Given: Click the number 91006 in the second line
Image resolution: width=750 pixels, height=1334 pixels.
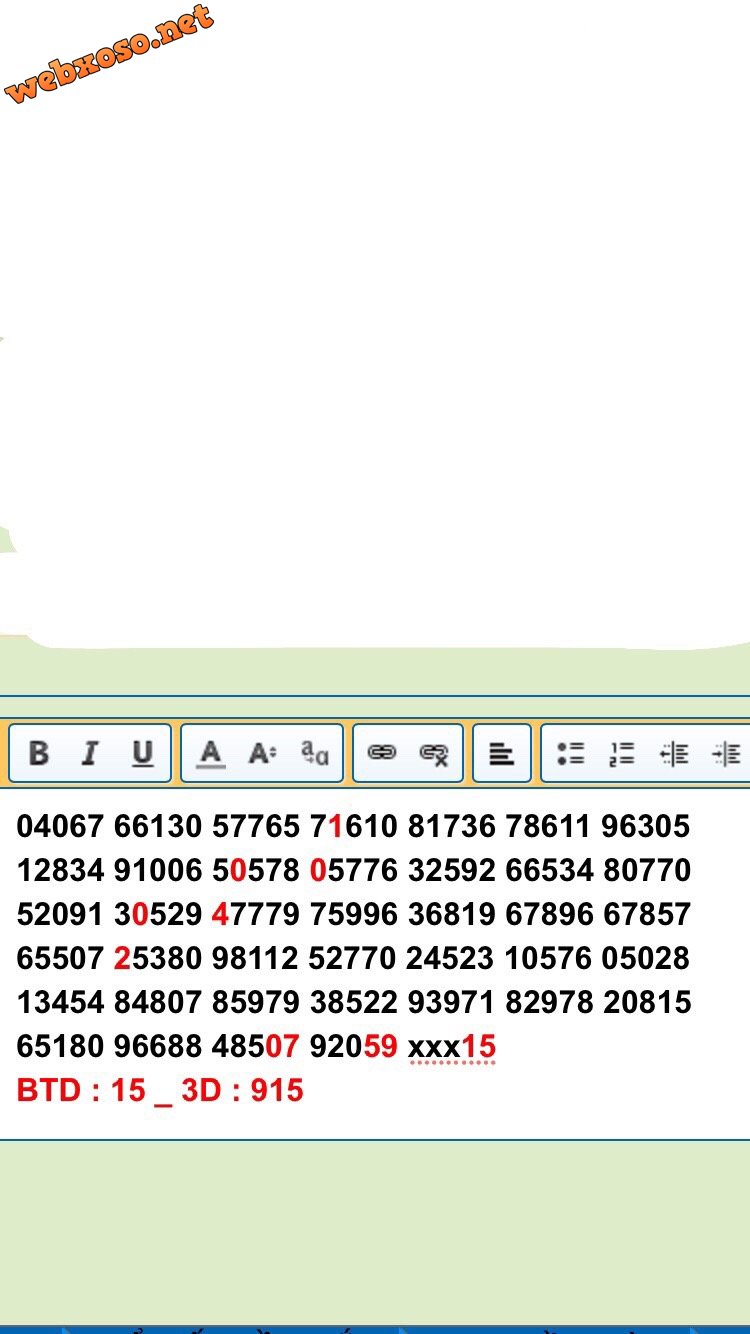Looking at the screenshot, I should tap(157, 870).
